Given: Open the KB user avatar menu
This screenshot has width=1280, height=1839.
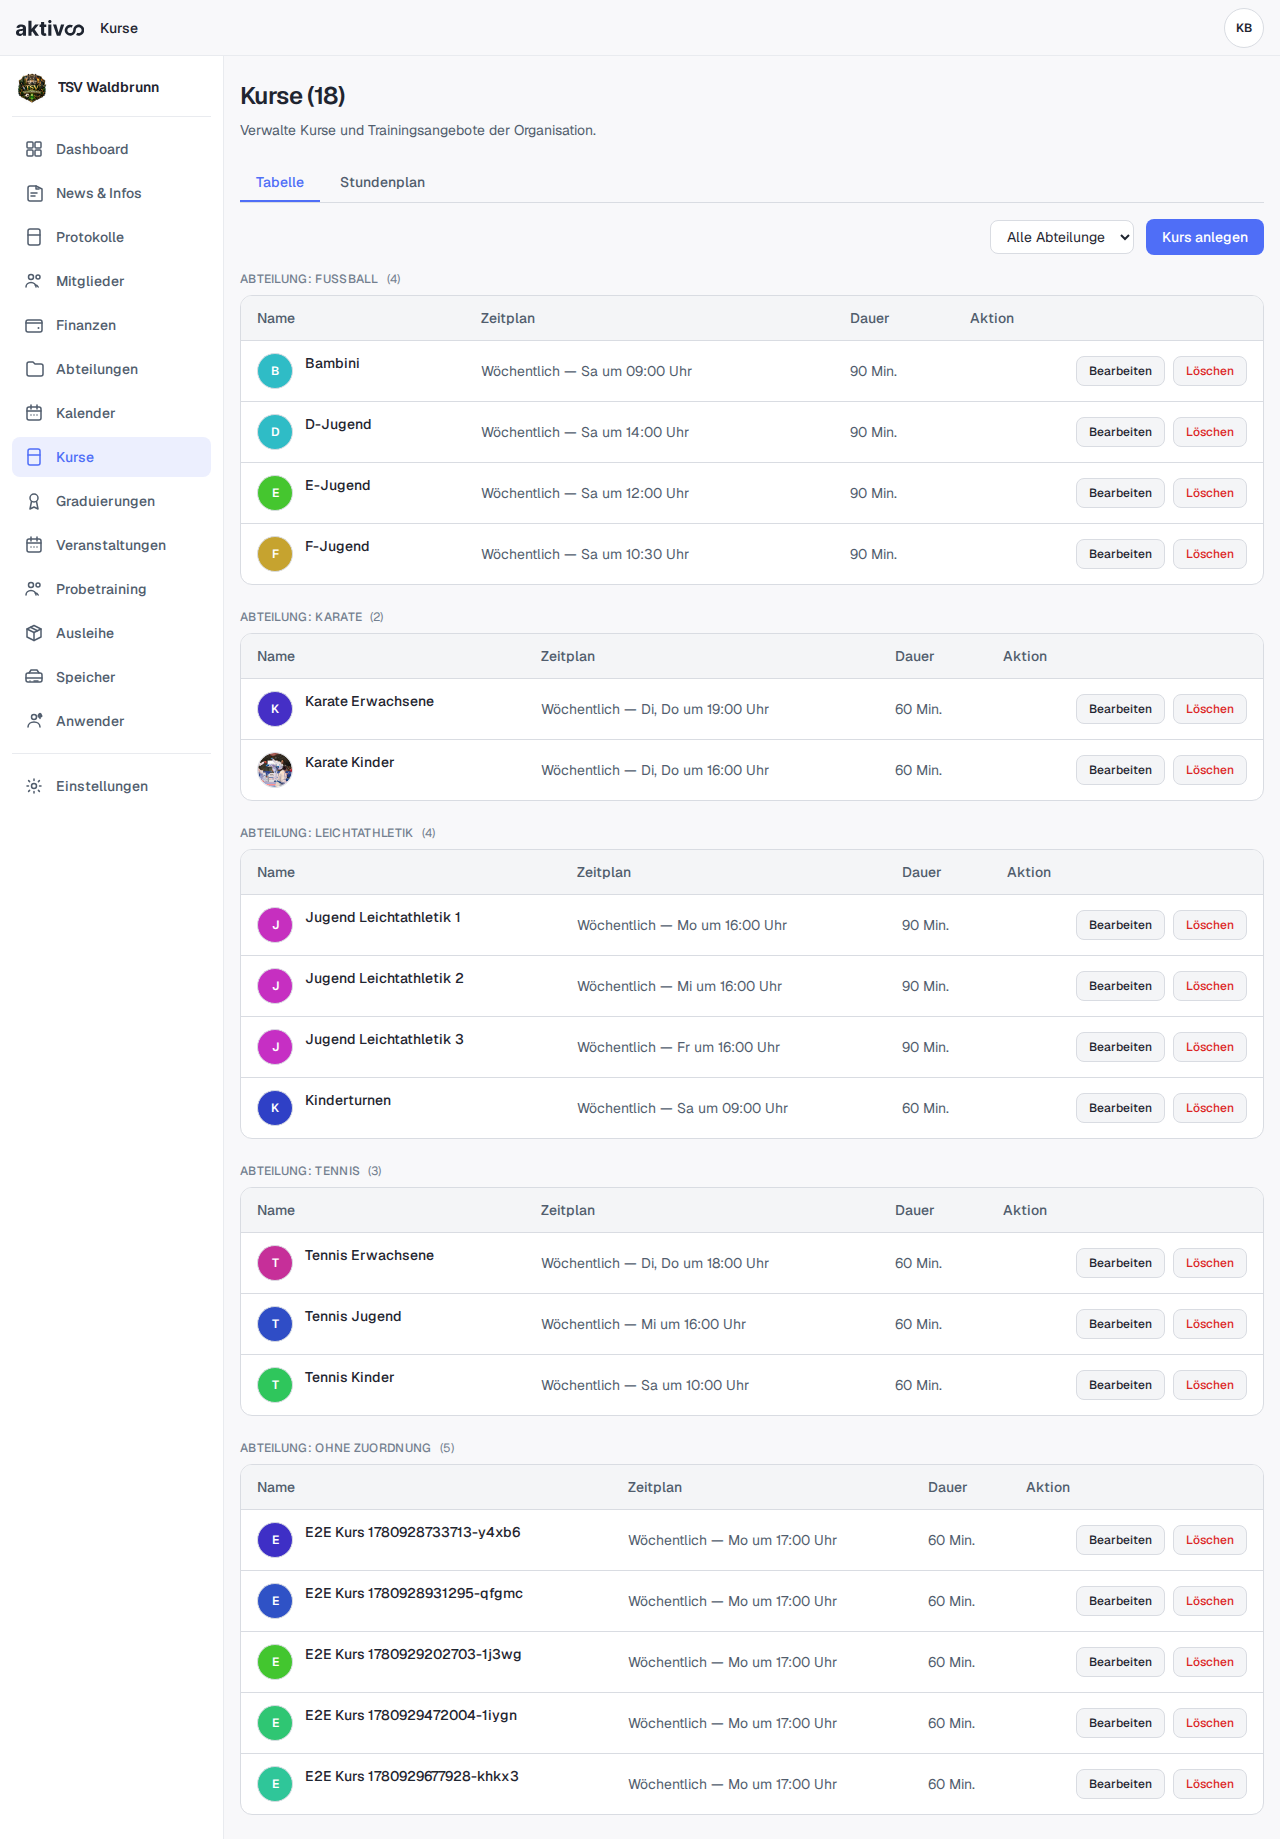Looking at the screenshot, I should point(1244,28).
